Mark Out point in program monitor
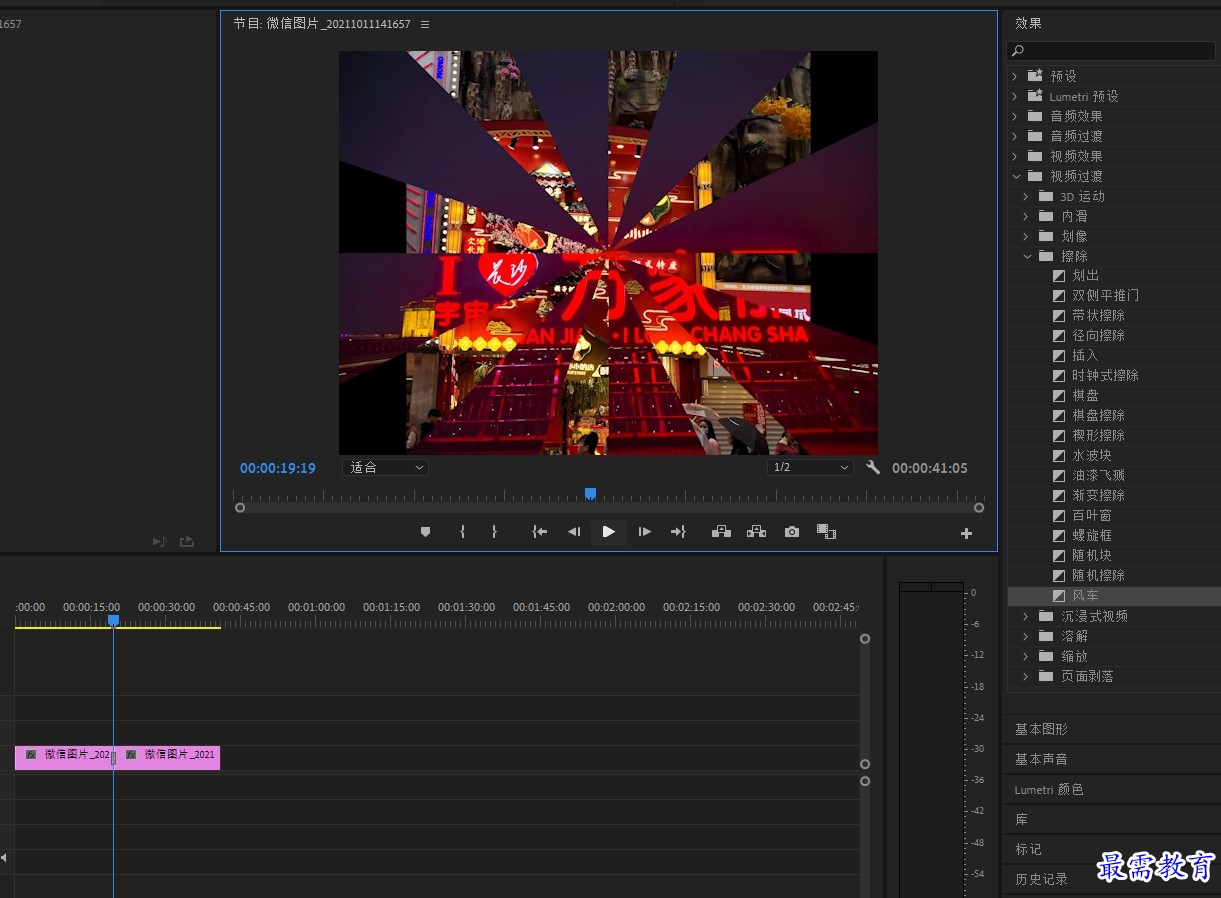The width and height of the screenshot is (1221, 898). point(494,532)
